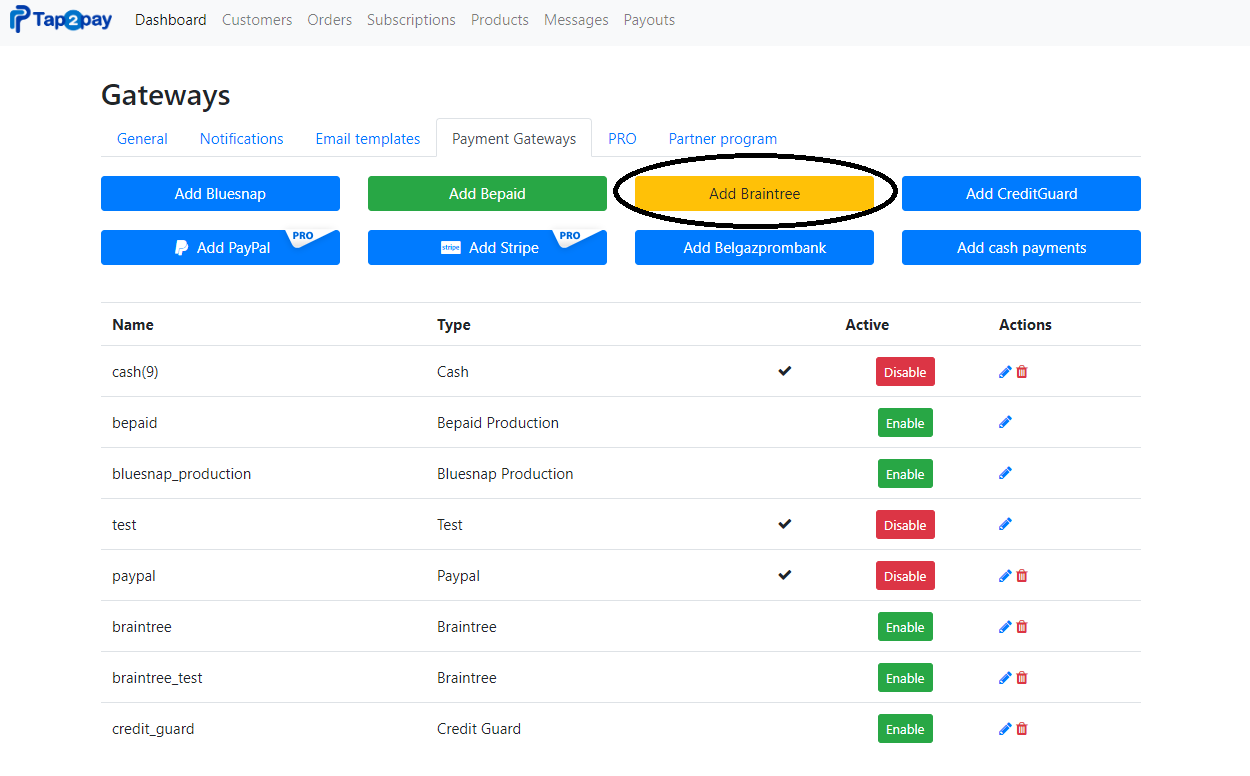Switch to the Notifications tab
Viewport: 1250px width, 776px height.
click(x=242, y=139)
